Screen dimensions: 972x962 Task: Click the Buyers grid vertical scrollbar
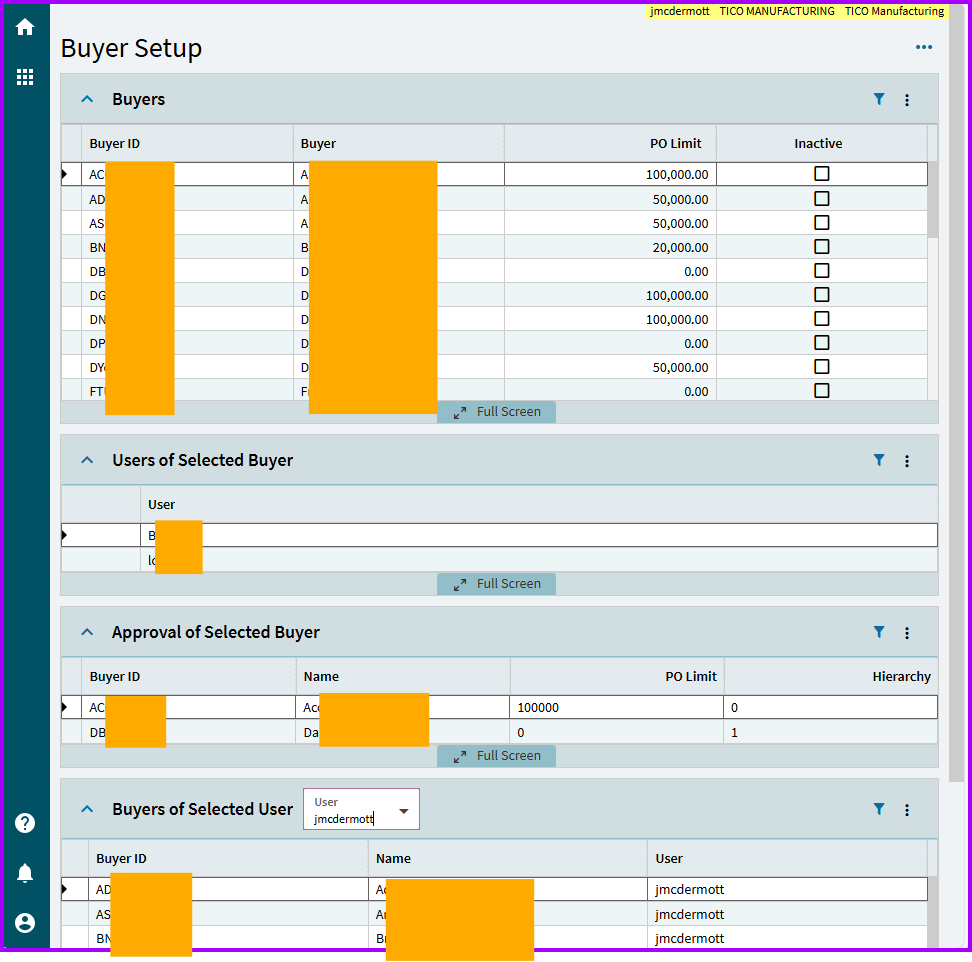click(933, 200)
